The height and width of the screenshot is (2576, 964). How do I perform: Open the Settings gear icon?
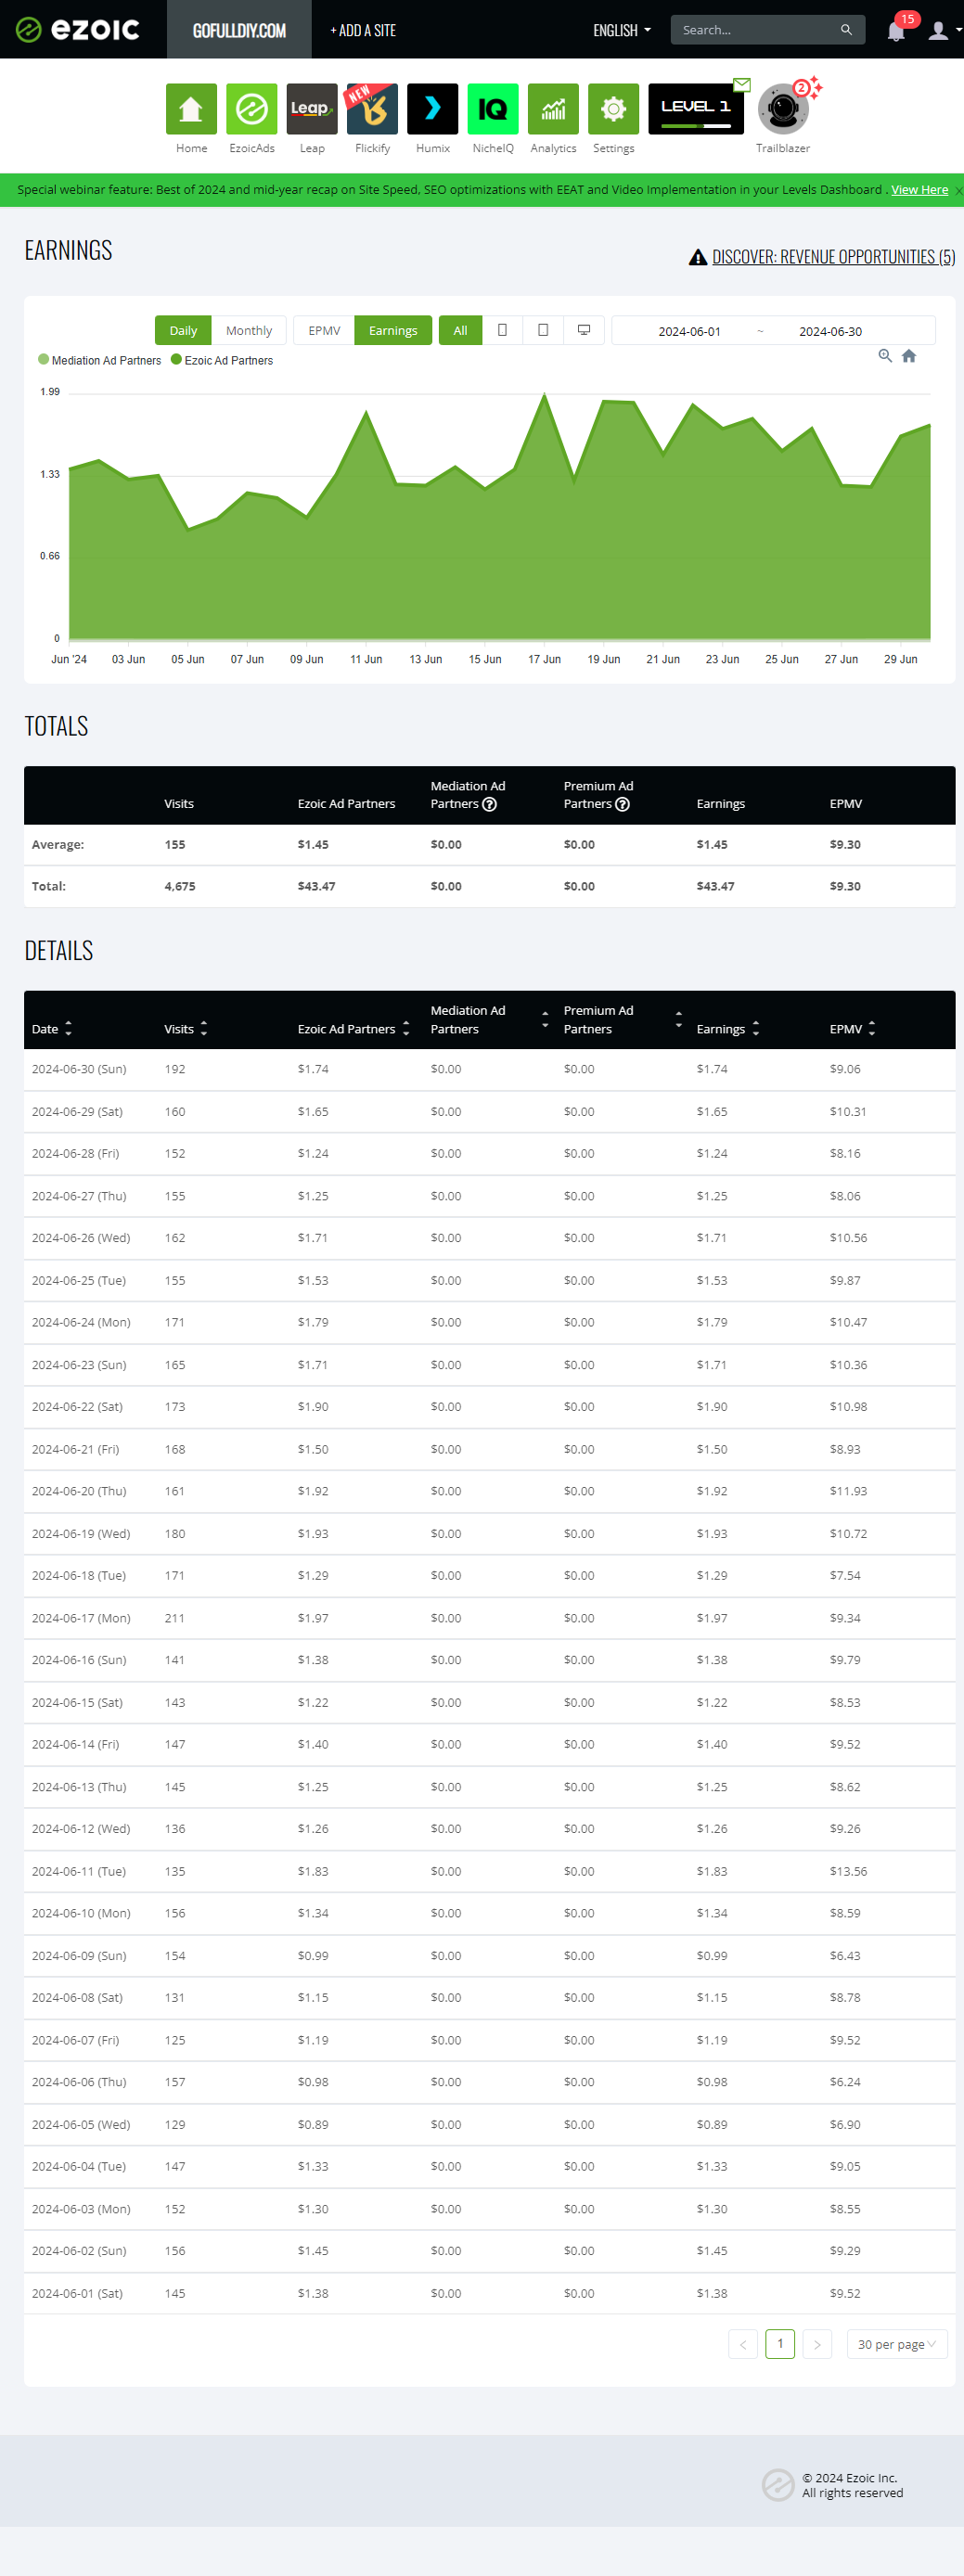coord(613,109)
